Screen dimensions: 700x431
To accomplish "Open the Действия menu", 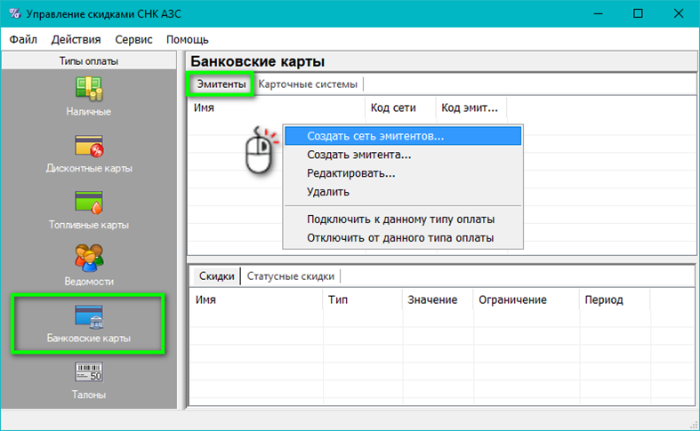I will pos(75,39).
